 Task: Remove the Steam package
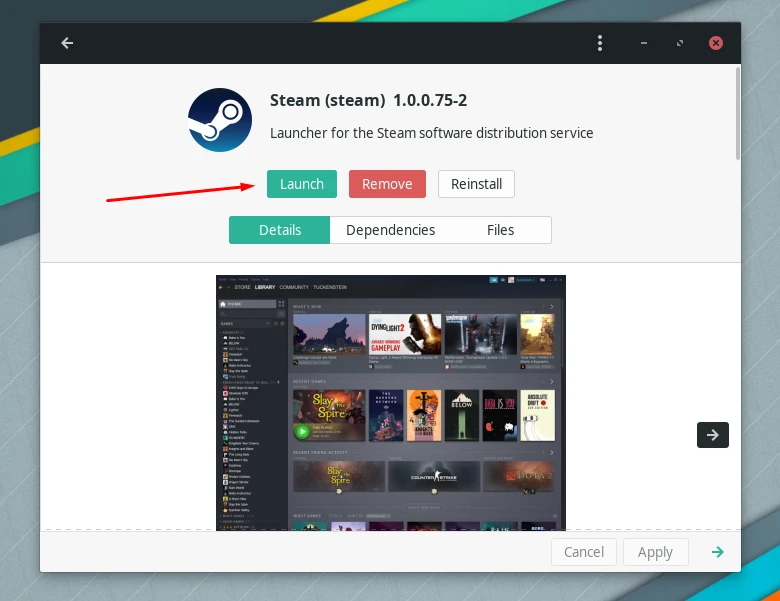tap(387, 184)
